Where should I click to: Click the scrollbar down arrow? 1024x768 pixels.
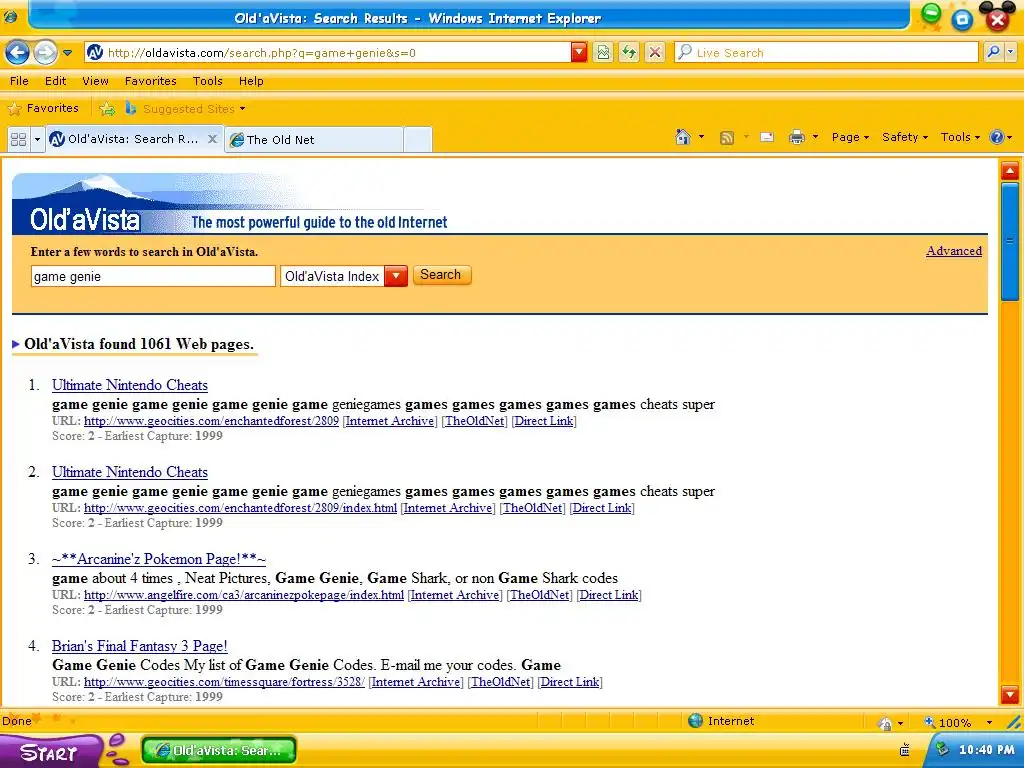1010,694
